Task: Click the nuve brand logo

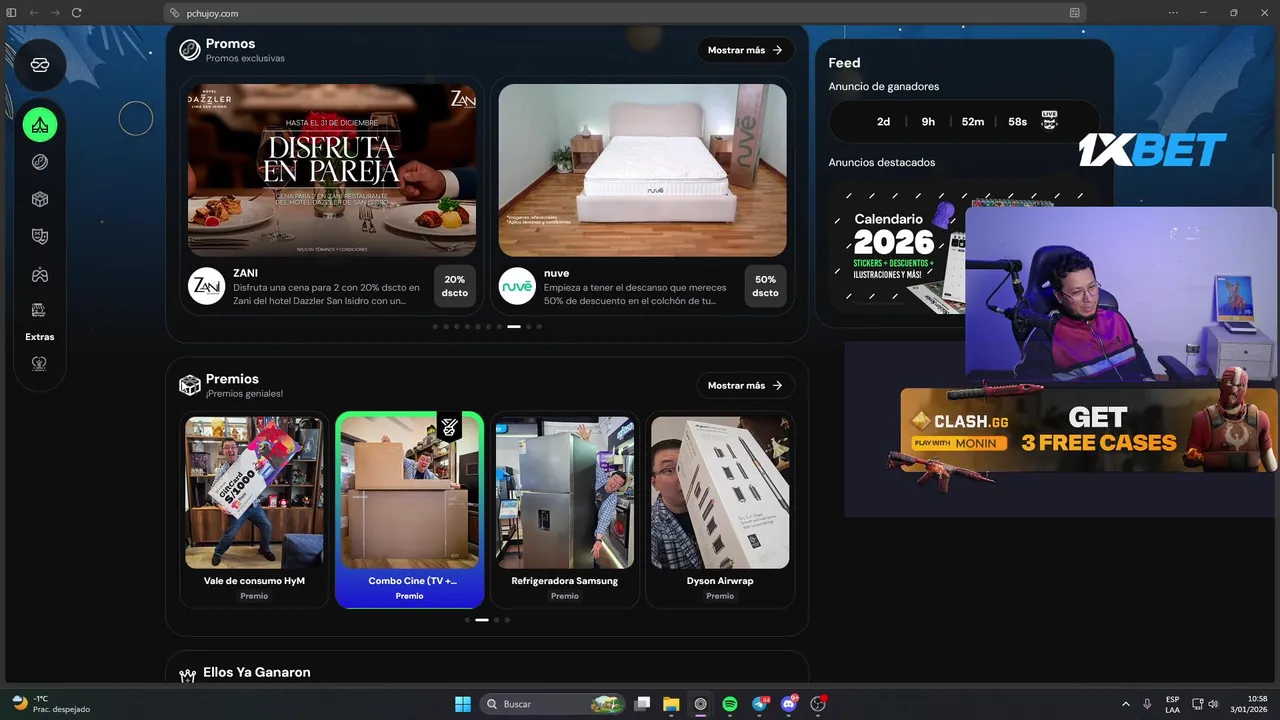Action: coord(517,286)
